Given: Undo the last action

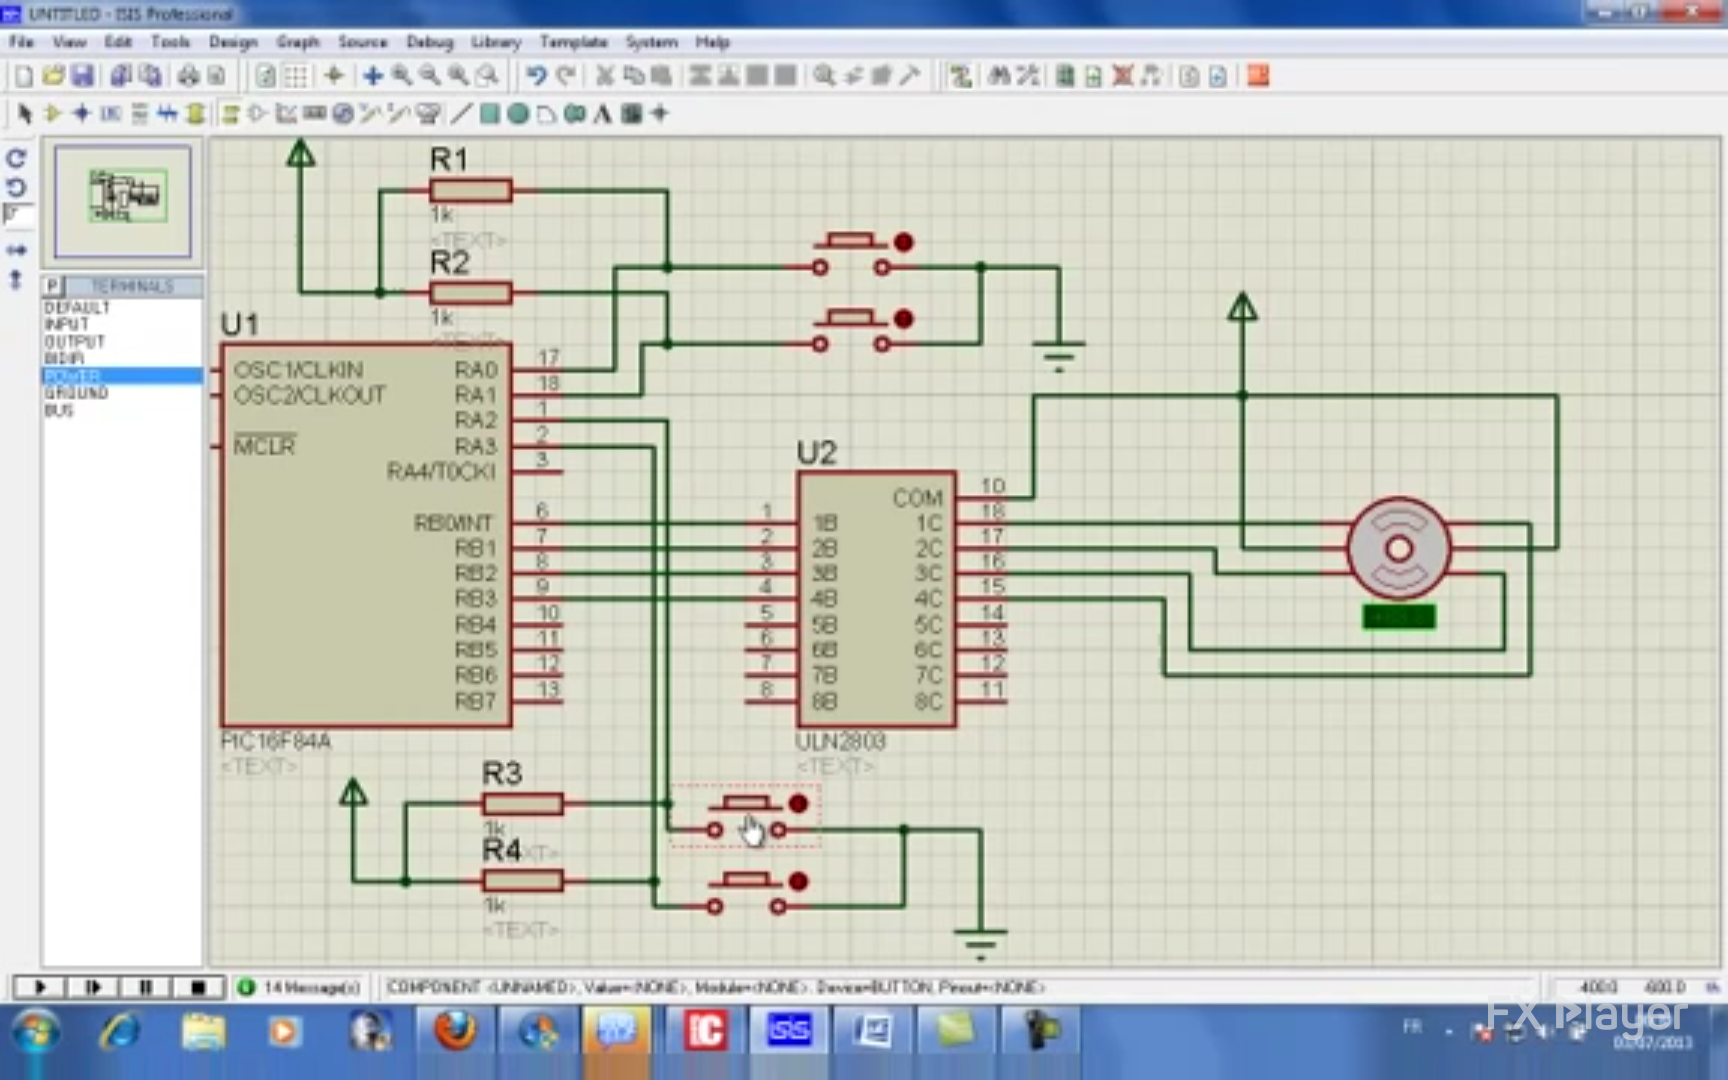Looking at the screenshot, I should point(537,76).
